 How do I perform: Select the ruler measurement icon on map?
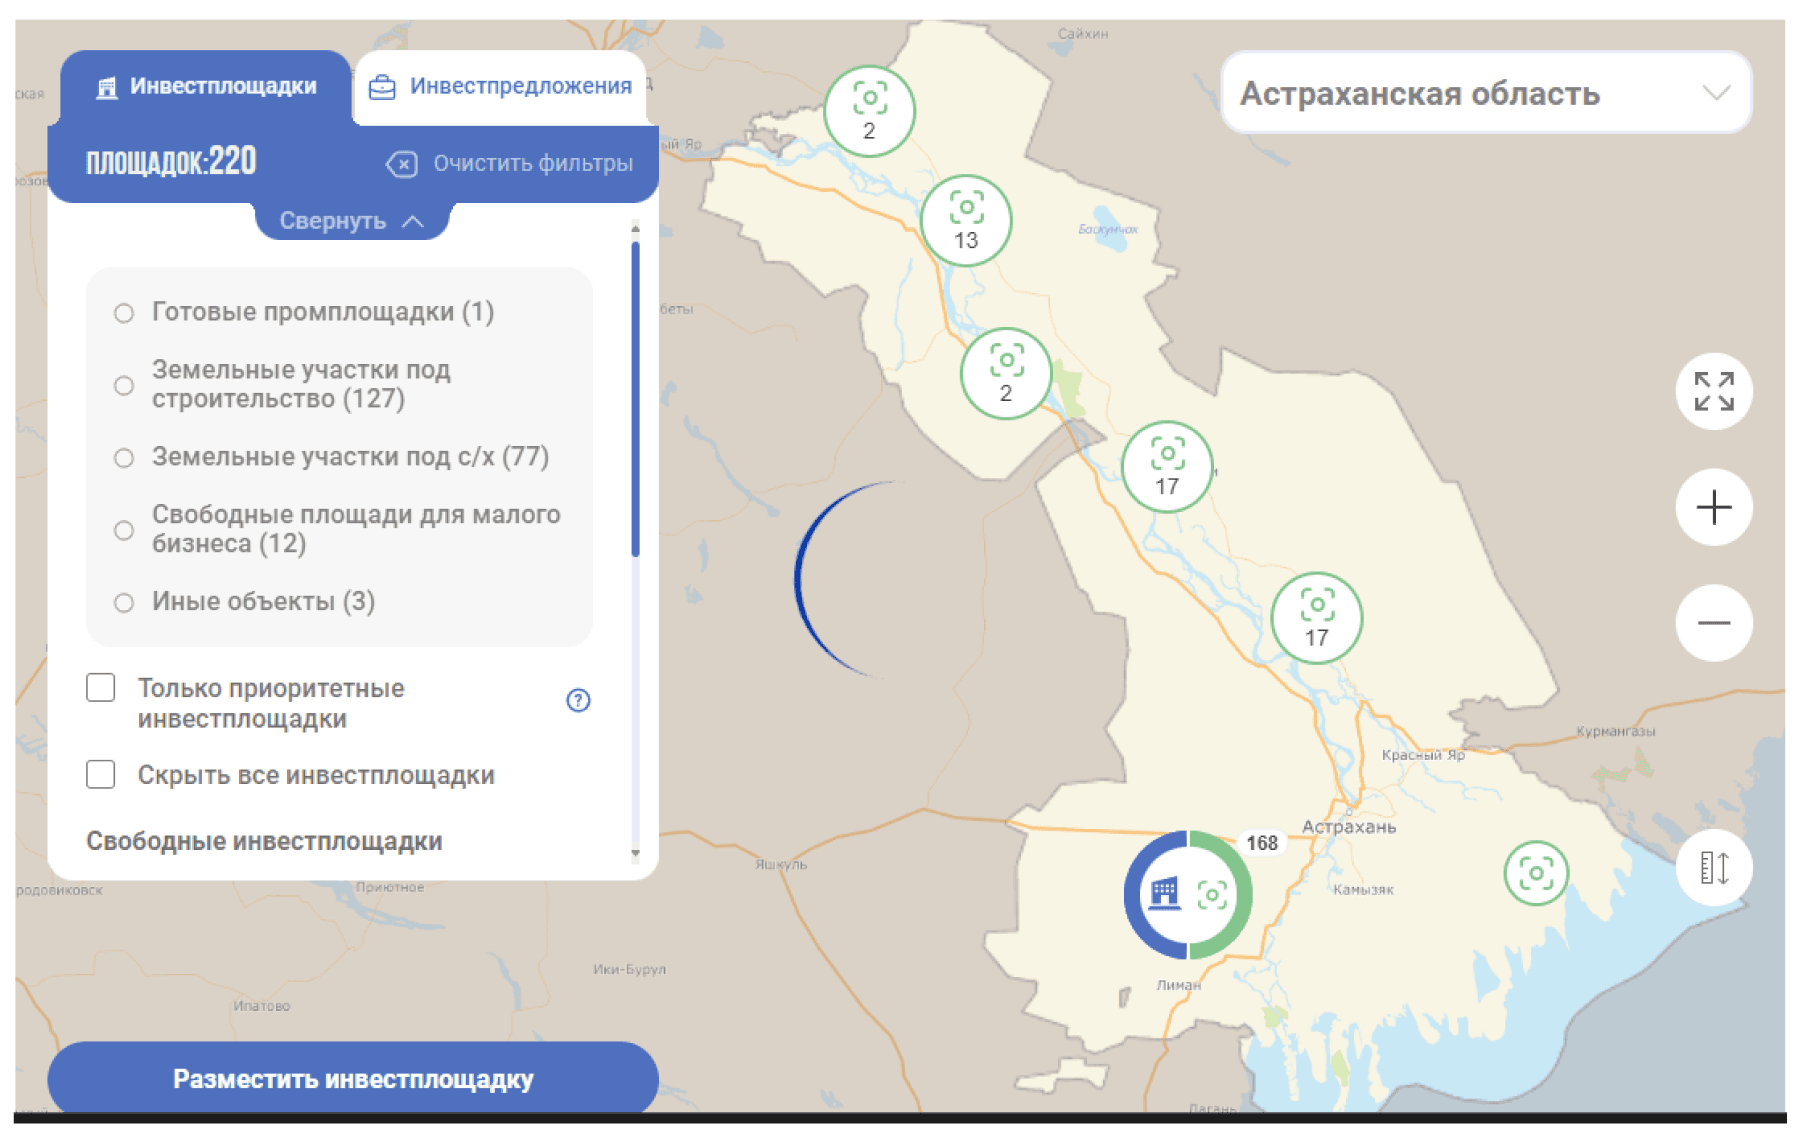point(1713,869)
